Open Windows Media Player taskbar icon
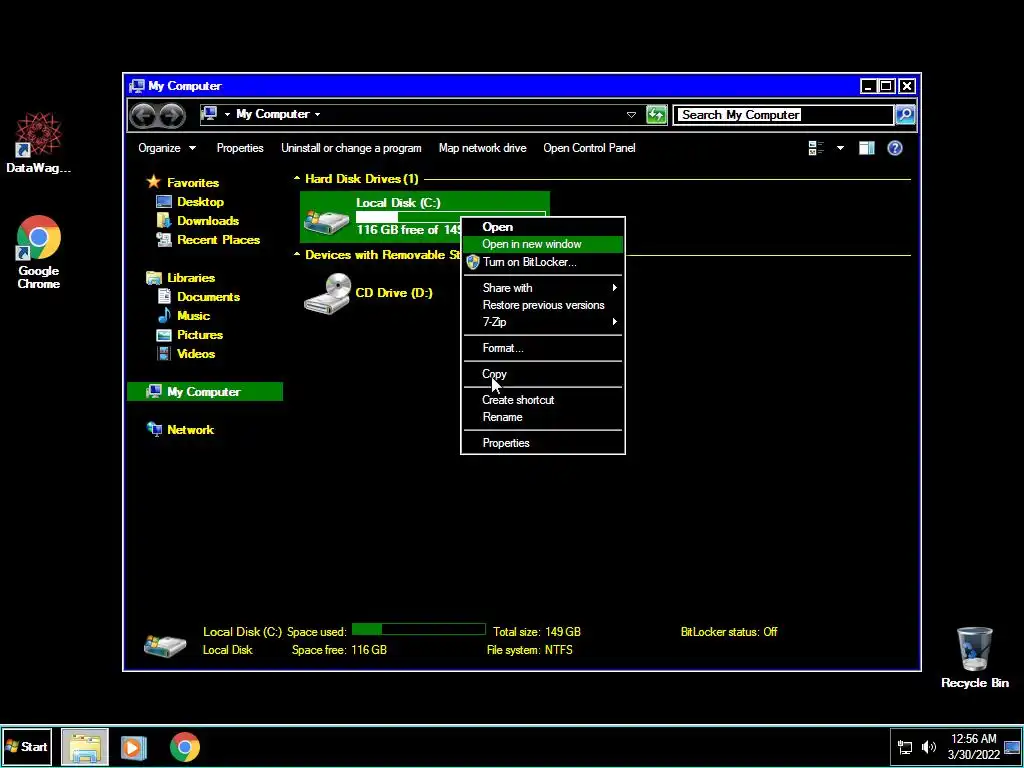Image resolution: width=1024 pixels, height=768 pixels. [133, 747]
